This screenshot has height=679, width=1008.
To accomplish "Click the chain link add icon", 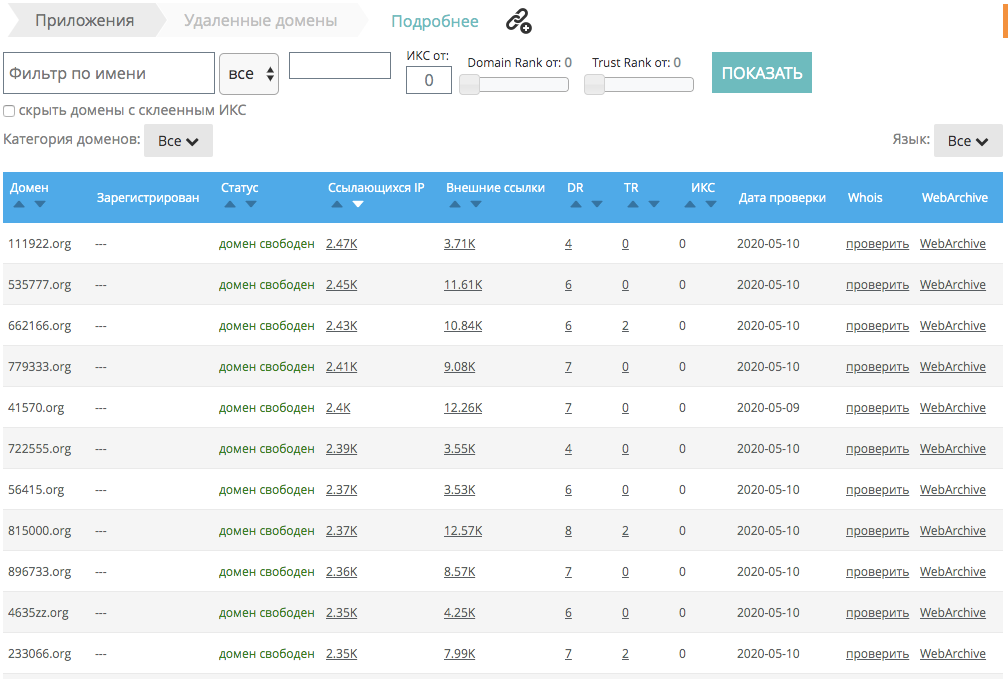I will (518, 21).
